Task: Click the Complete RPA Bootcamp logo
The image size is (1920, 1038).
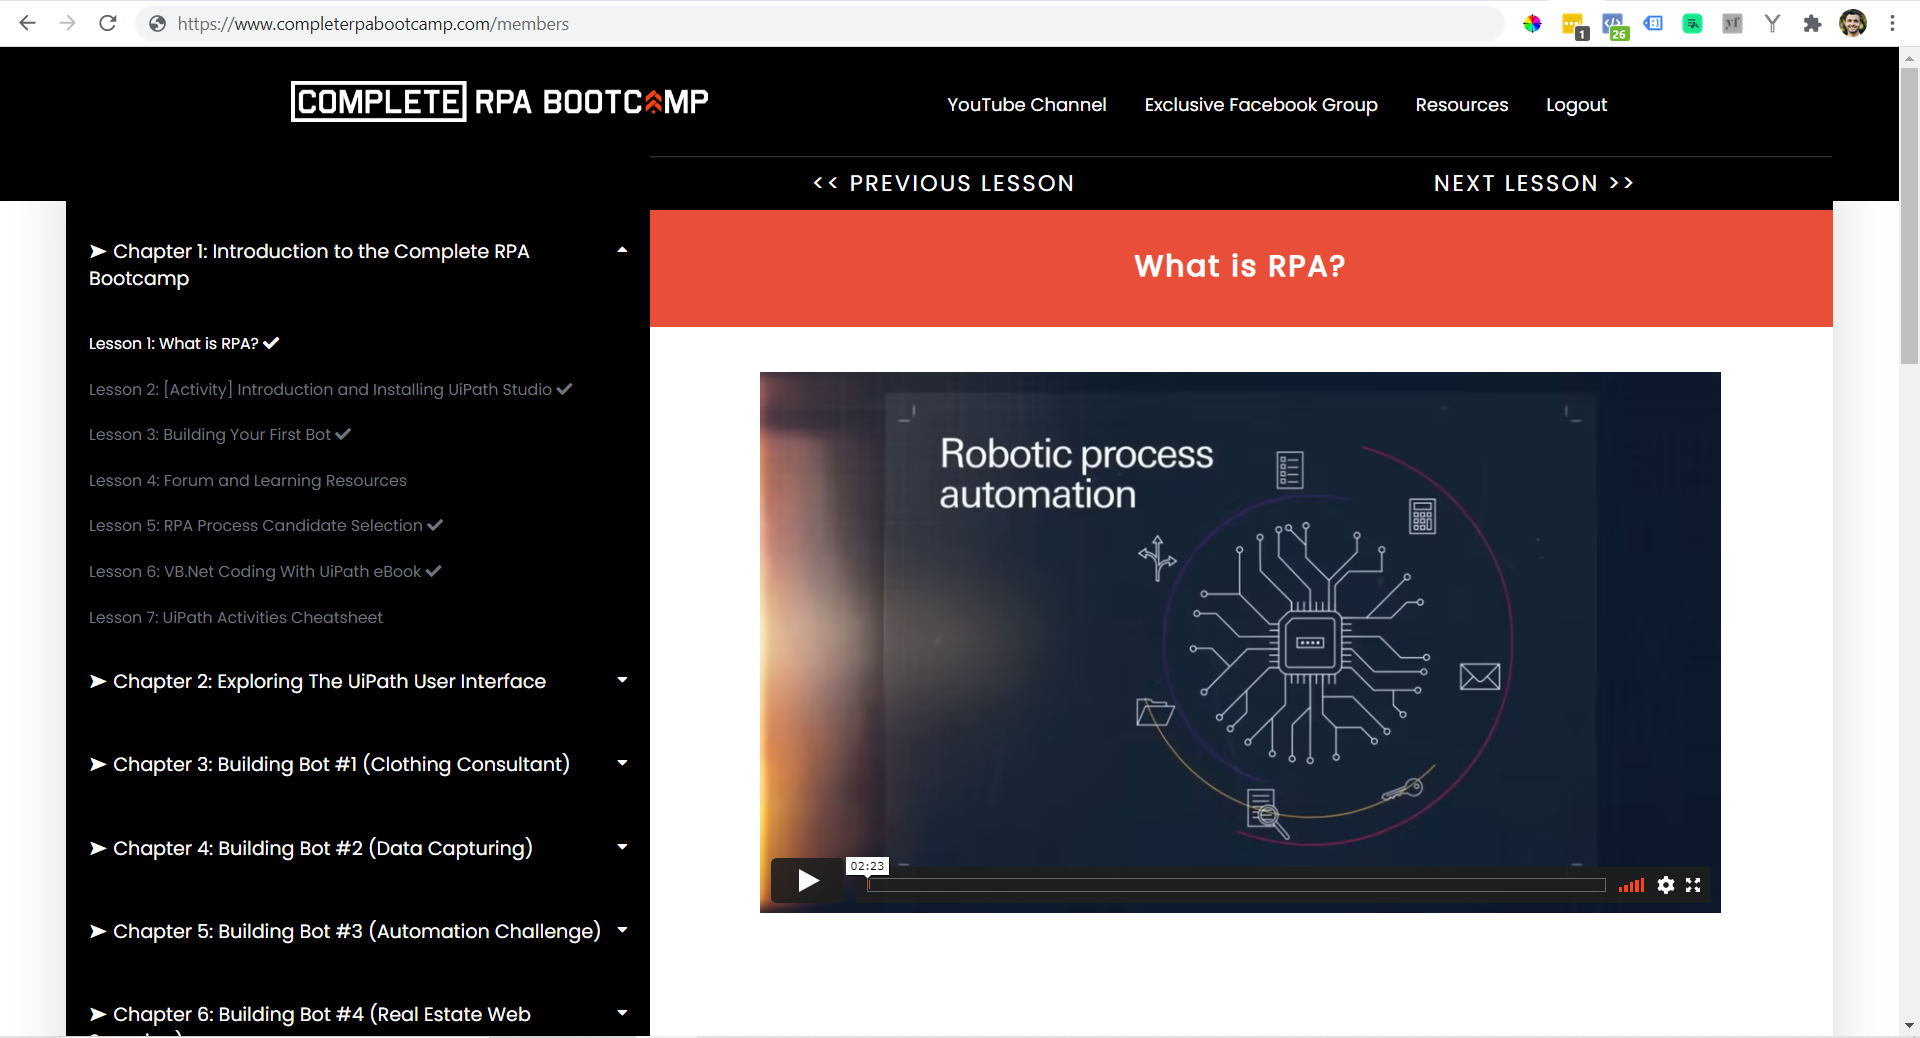Action: click(499, 101)
